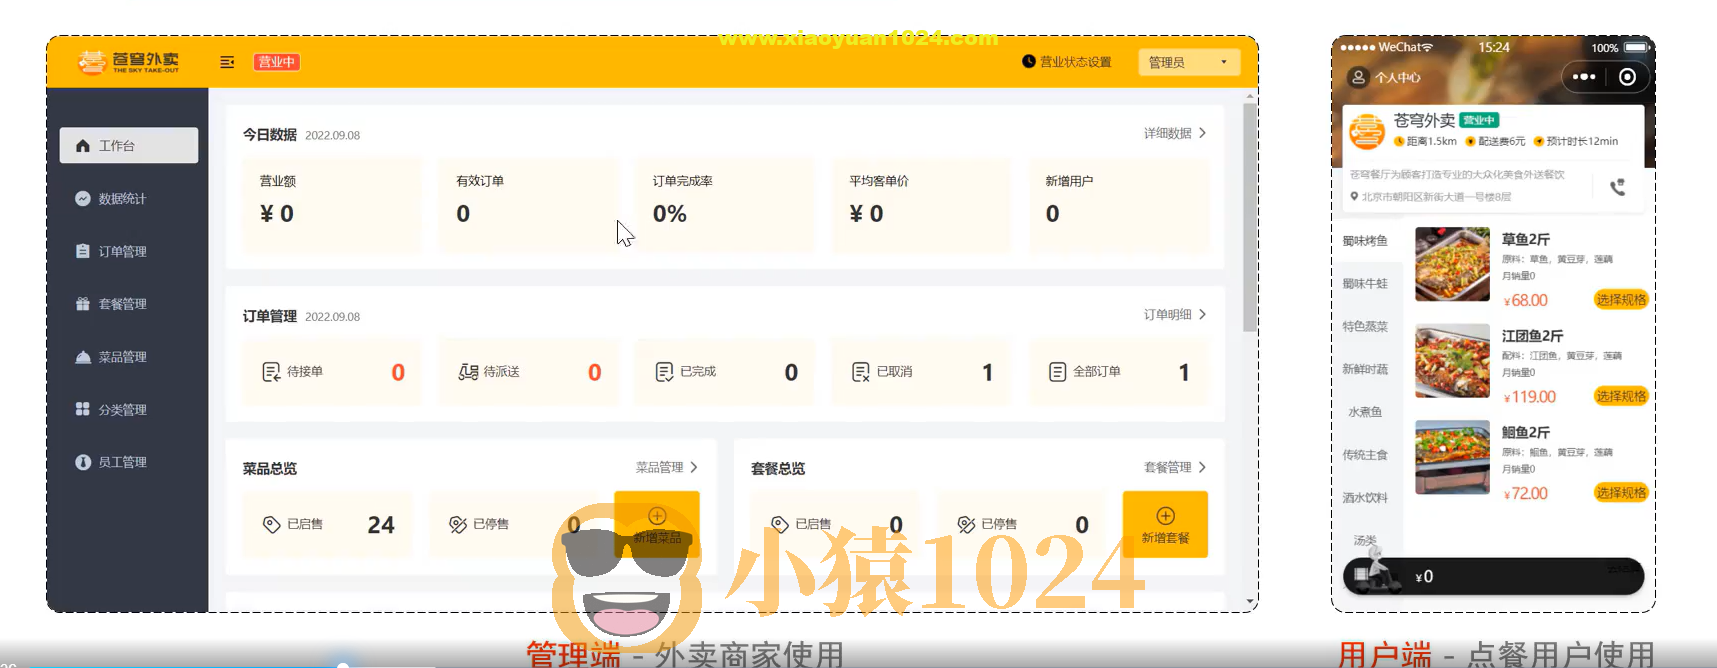Click the 有效订单 data card

528,204
